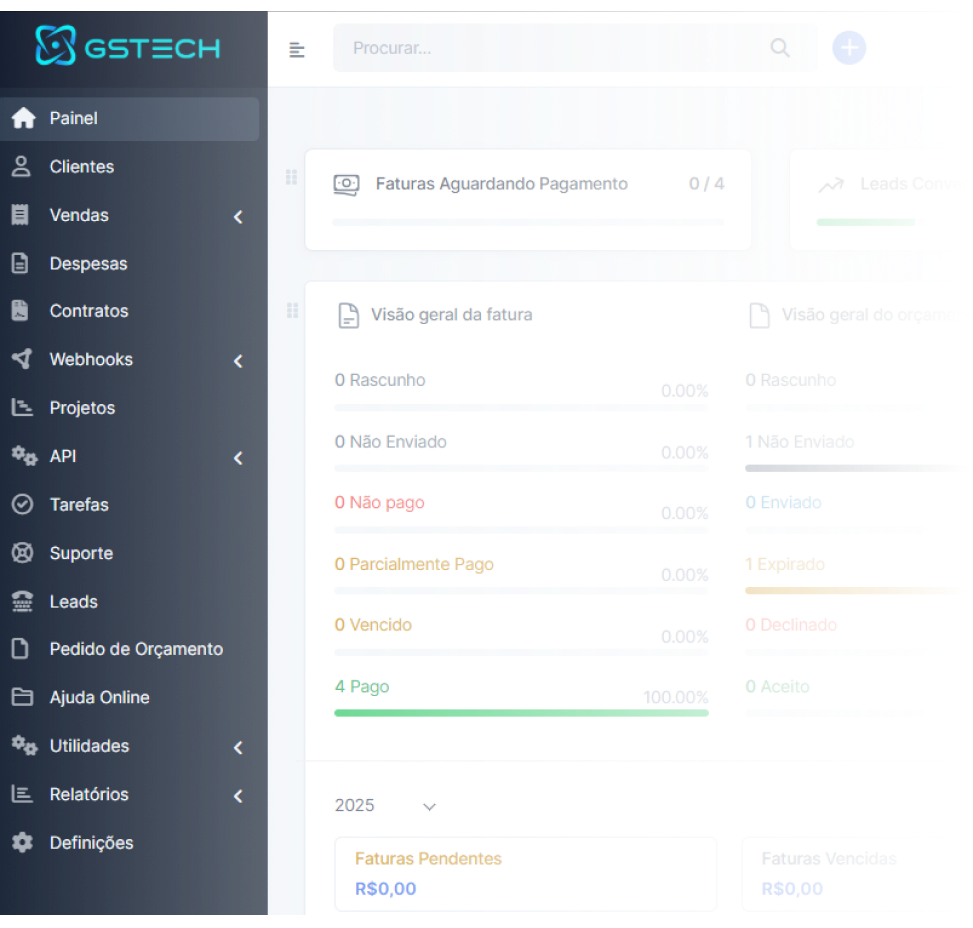Open the Contratos menu item
The height and width of the screenshot is (928, 973).
tap(89, 311)
